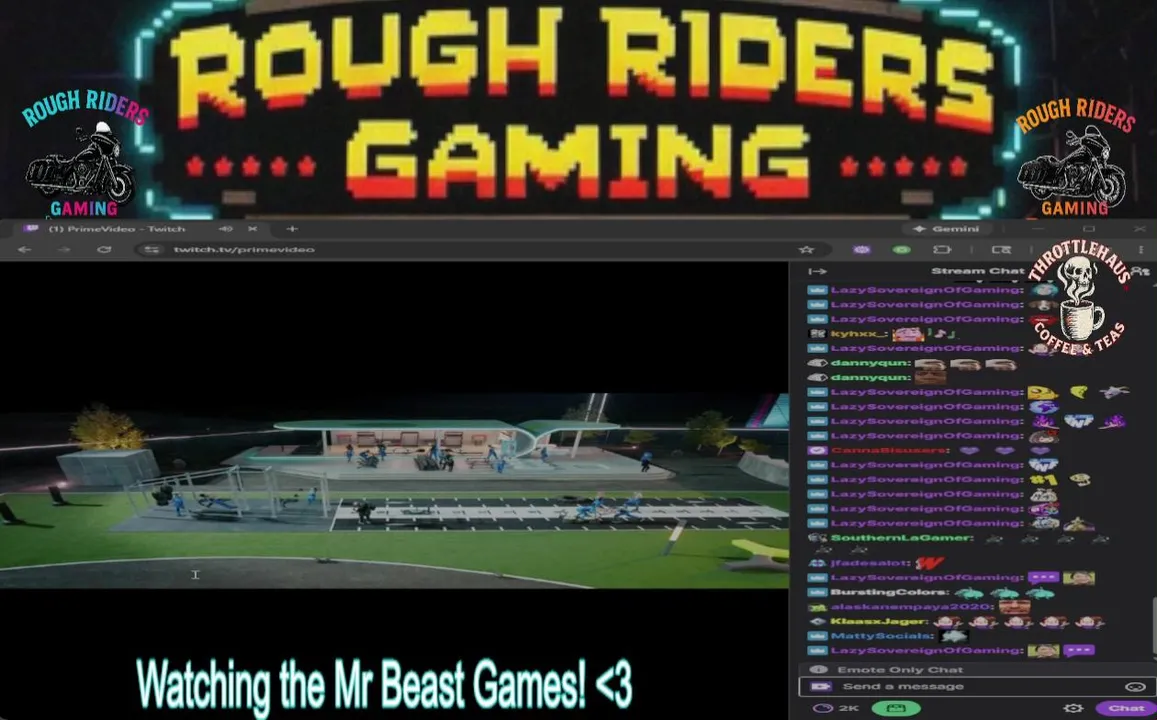1157x720 pixels.
Task: Open the channel points balance 2K
Action: click(x=838, y=708)
